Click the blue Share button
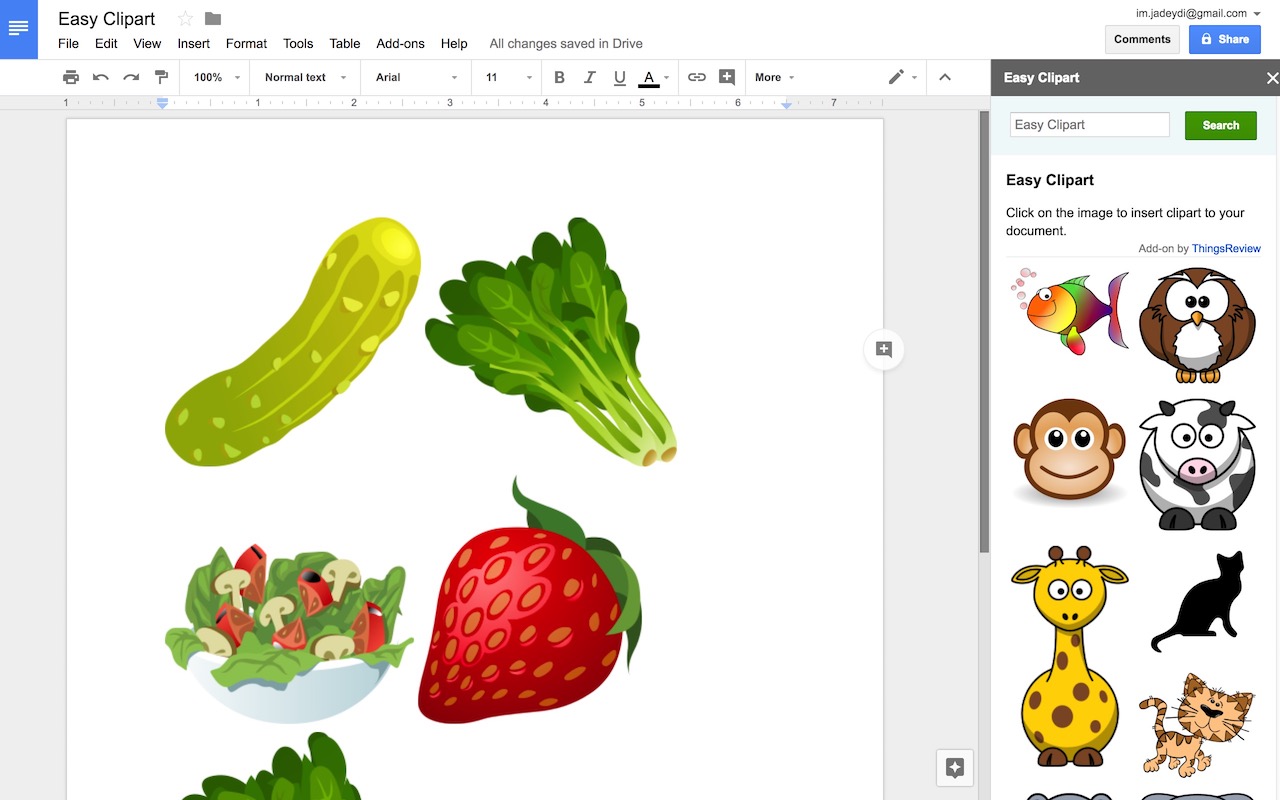Image resolution: width=1280 pixels, height=800 pixels. tap(1225, 39)
